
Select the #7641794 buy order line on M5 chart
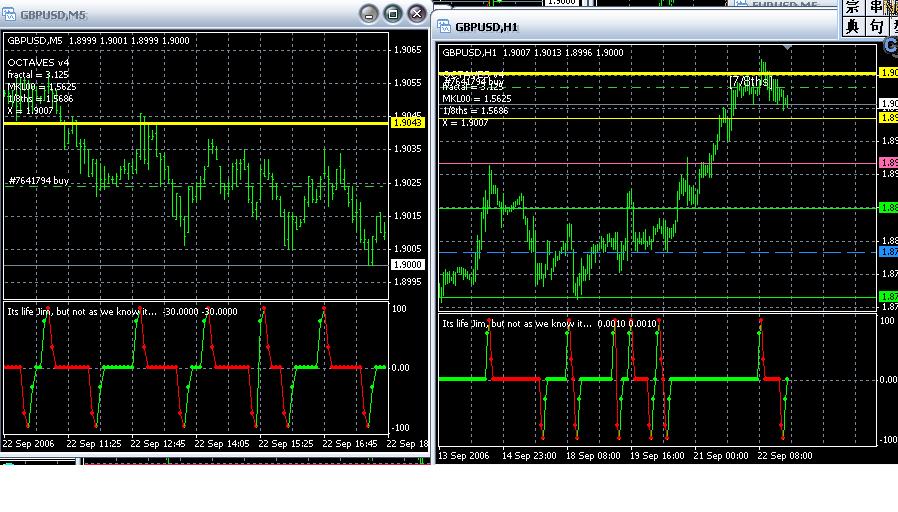point(39,181)
